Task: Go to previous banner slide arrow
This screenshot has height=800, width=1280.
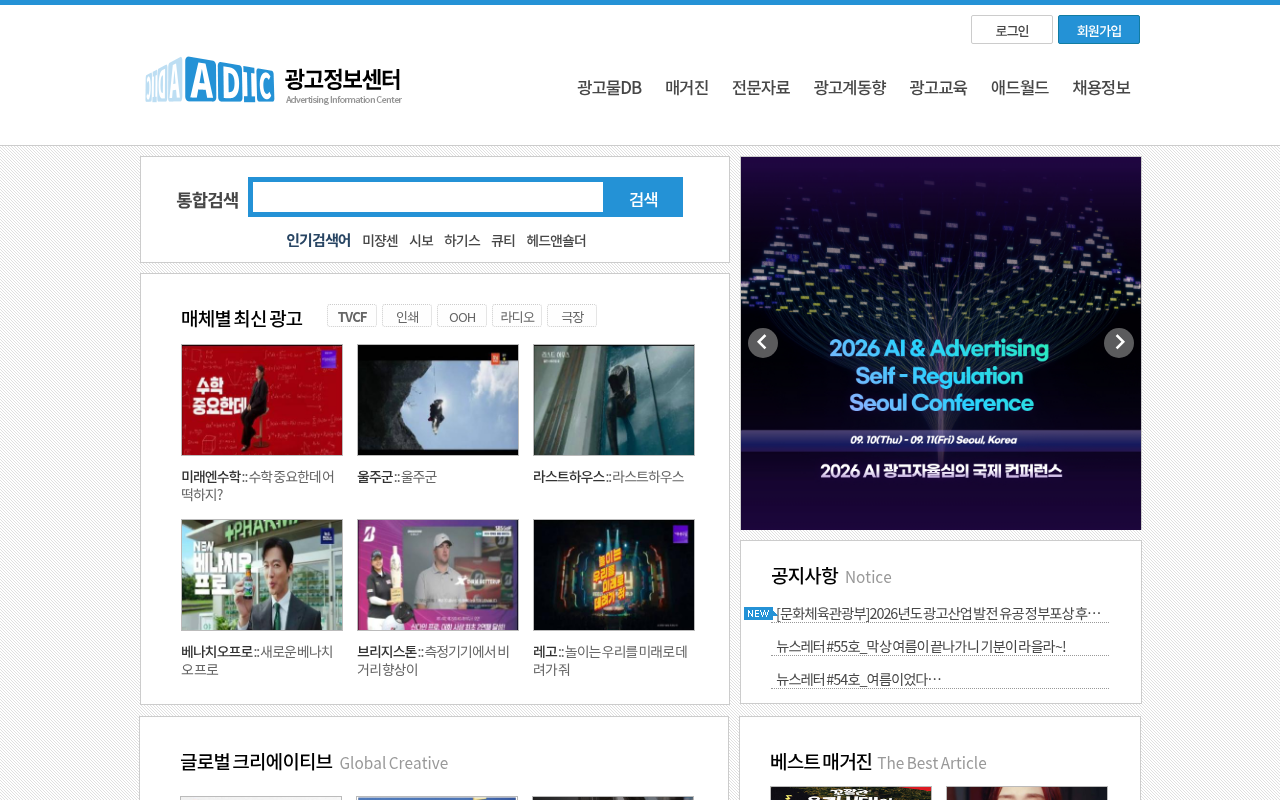Action: (x=763, y=343)
